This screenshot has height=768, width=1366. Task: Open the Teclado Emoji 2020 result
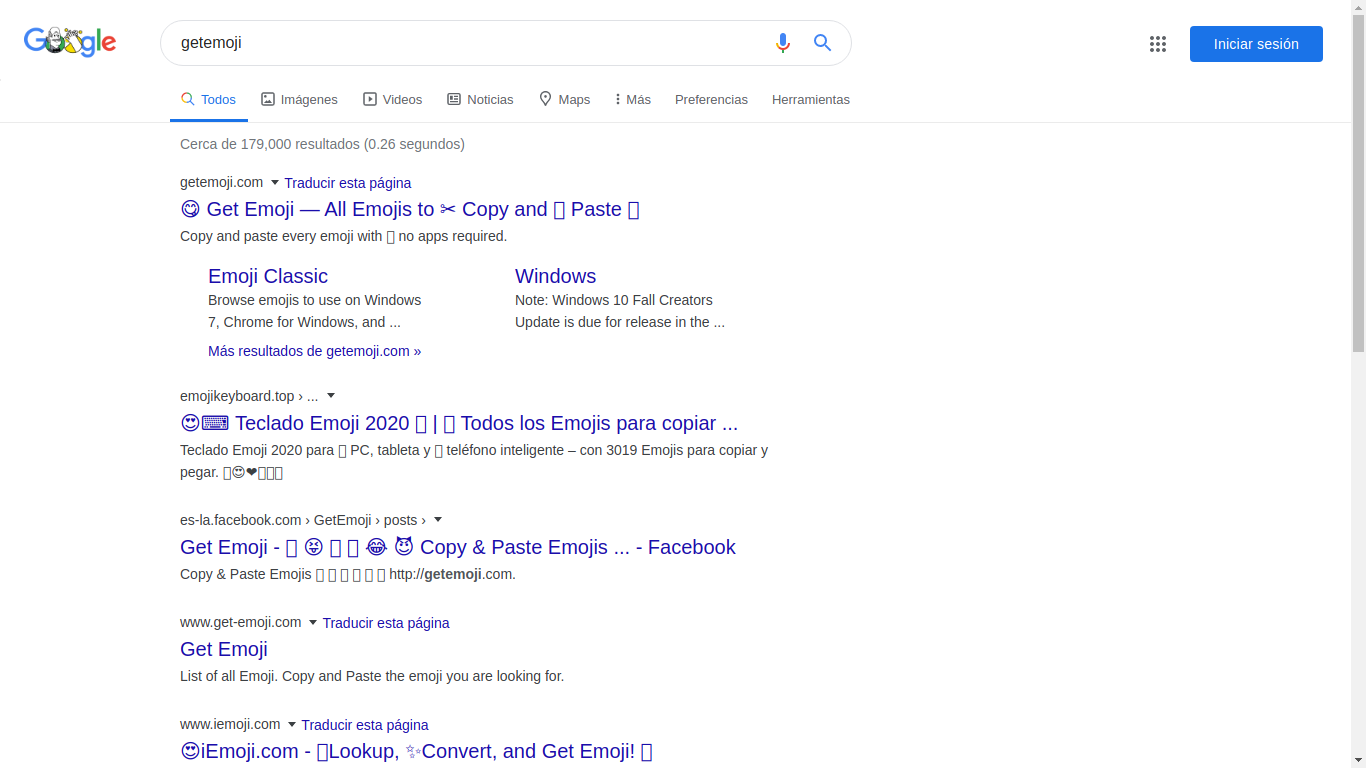(x=459, y=423)
